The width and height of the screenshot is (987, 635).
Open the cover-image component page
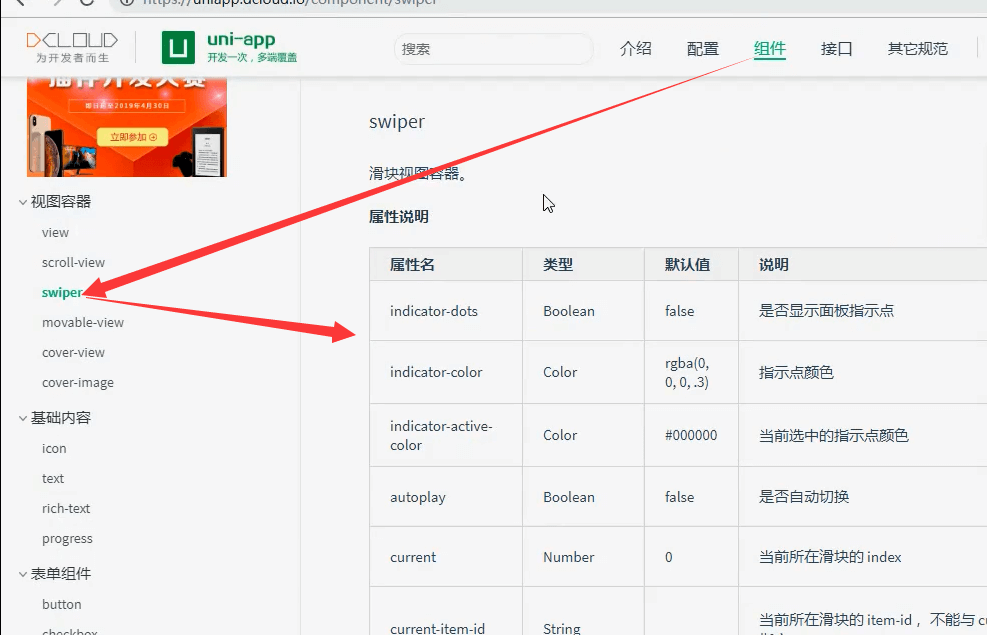[78, 383]
